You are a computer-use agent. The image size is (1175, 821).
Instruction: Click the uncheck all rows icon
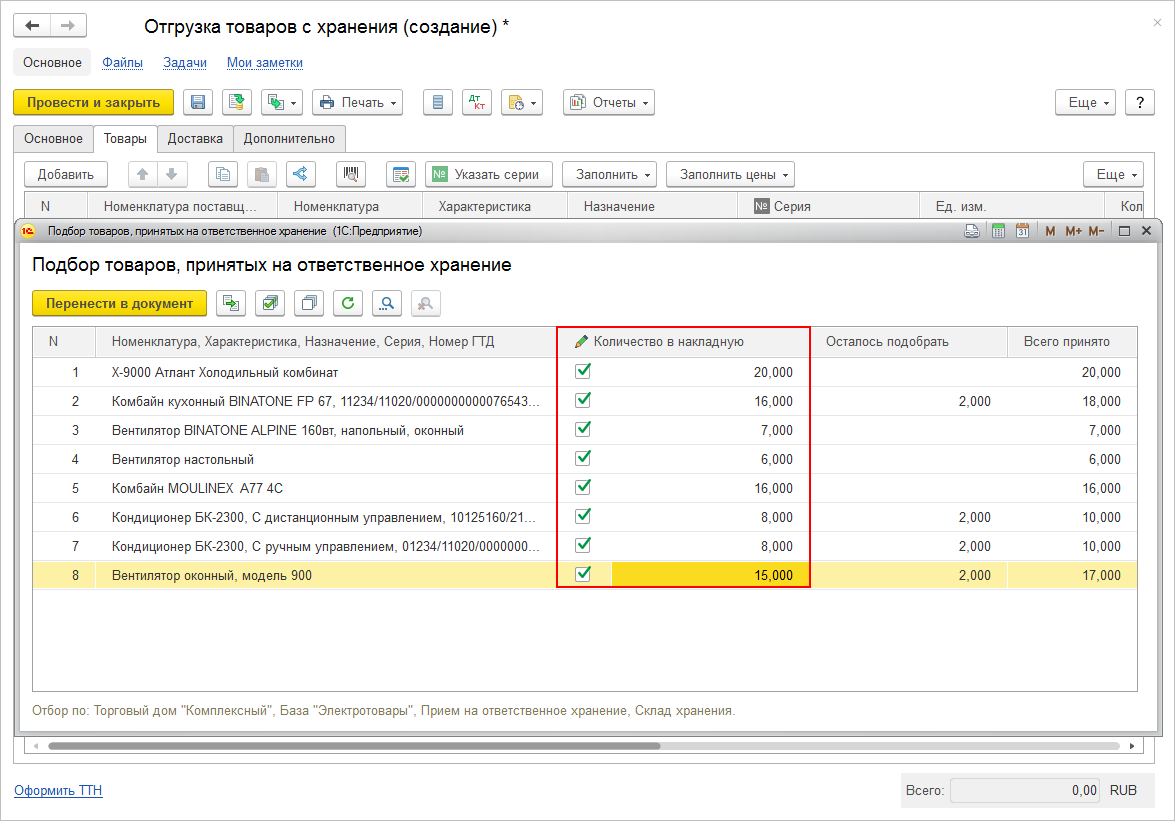309,303
